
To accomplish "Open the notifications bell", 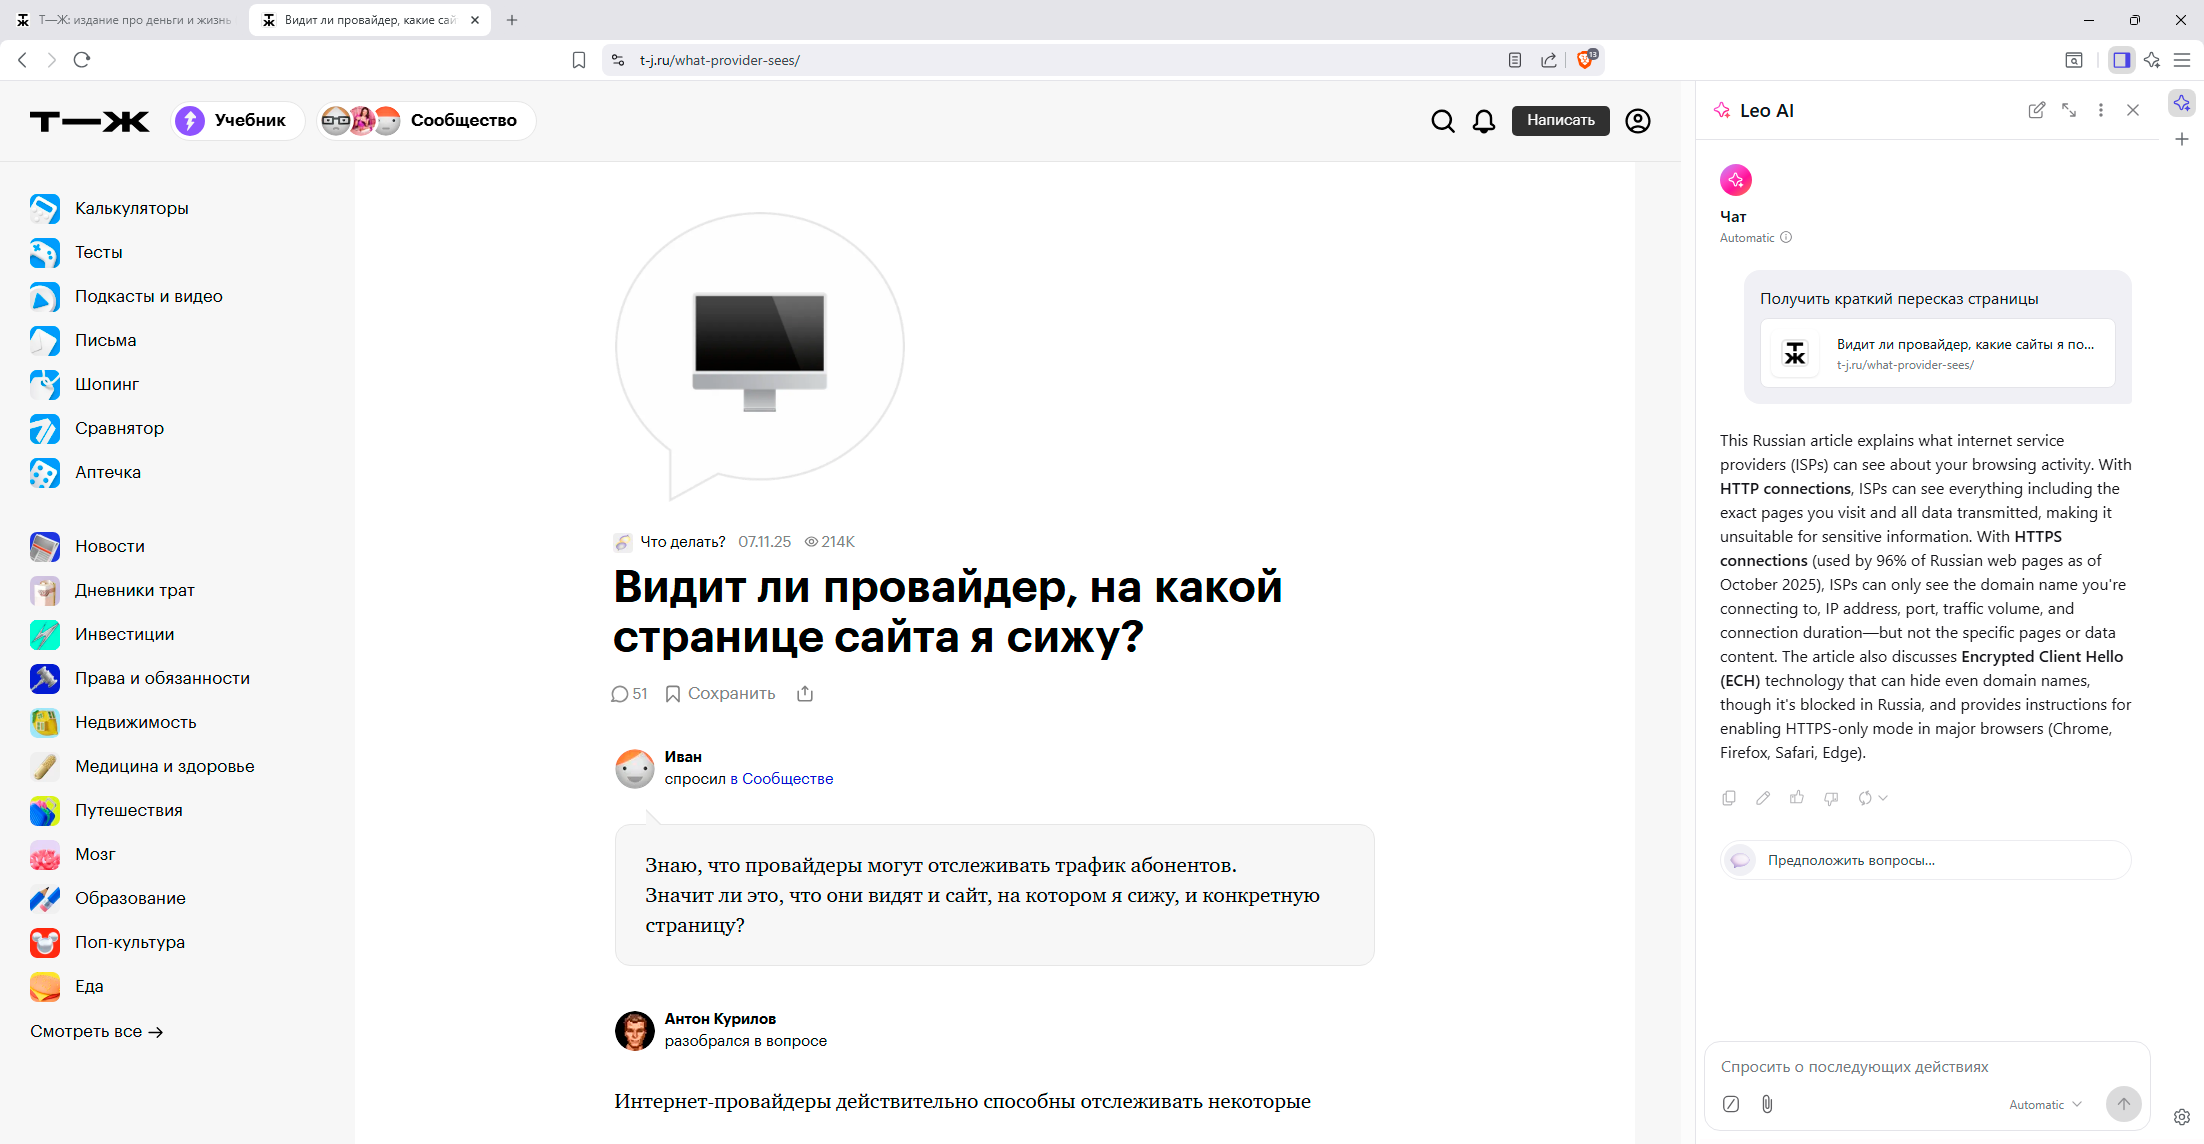I will click(1484, 121).
